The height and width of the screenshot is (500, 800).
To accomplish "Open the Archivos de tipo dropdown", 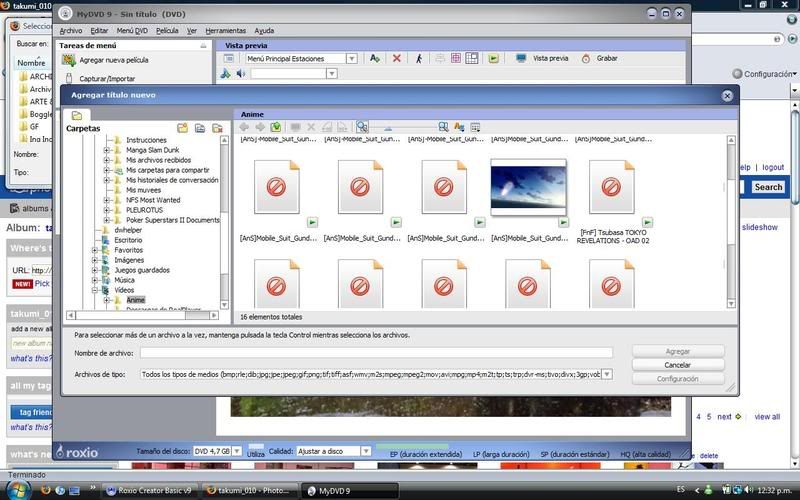I will tap(607, 374).
